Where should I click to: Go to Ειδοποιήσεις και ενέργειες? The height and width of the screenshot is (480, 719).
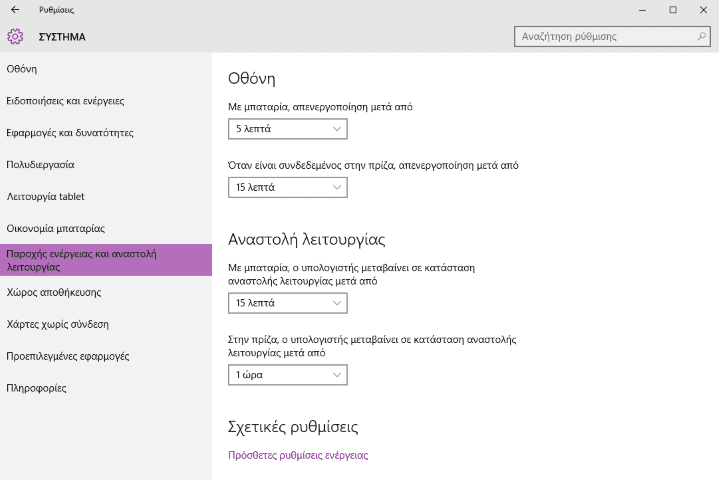coord(65,101)
